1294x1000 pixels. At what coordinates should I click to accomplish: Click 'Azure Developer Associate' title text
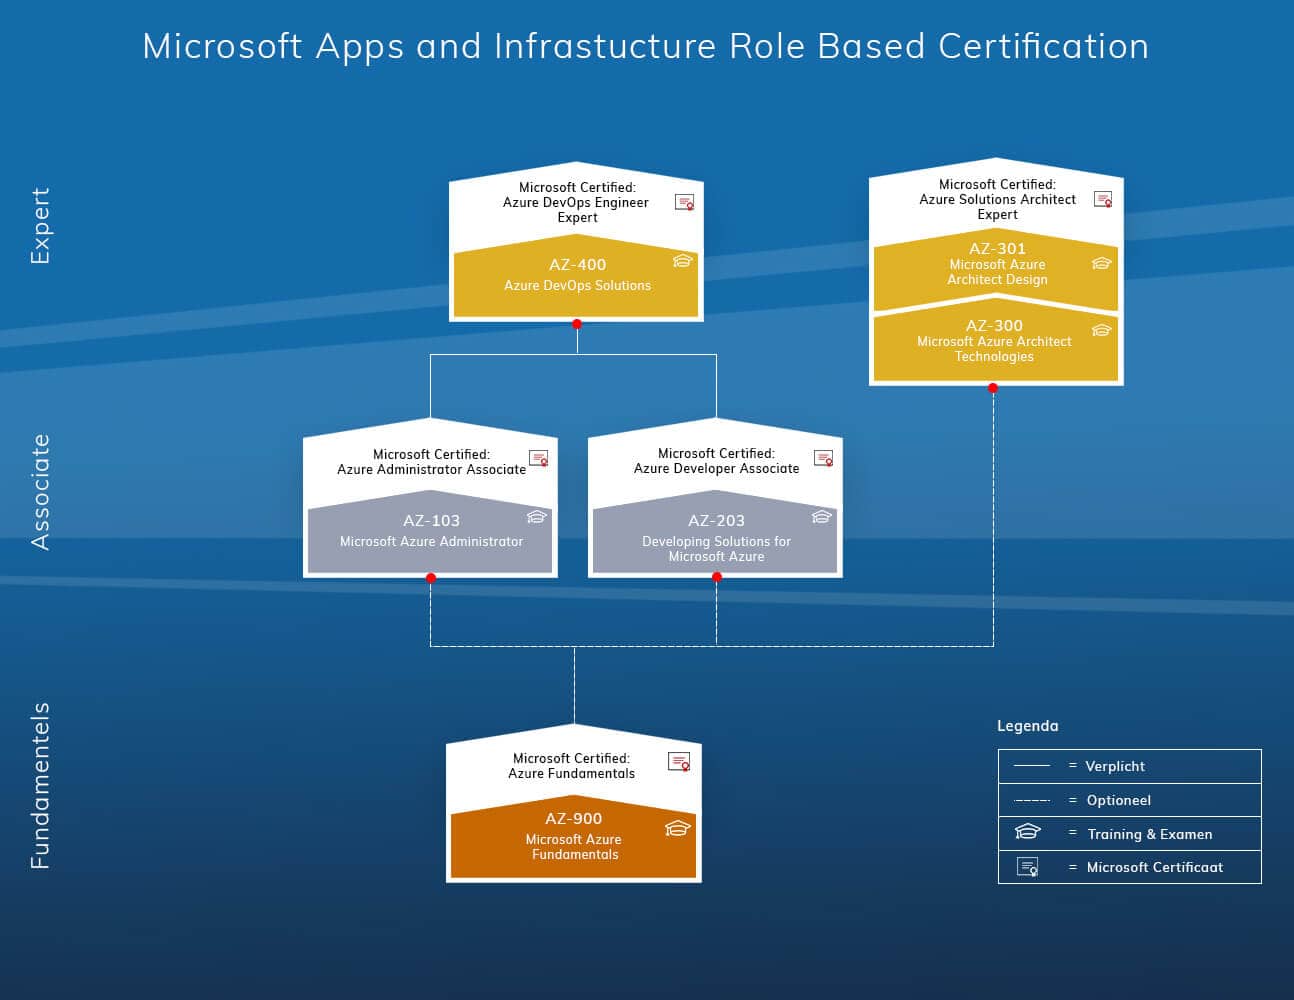pyautogui.click(x=716, y=468)
